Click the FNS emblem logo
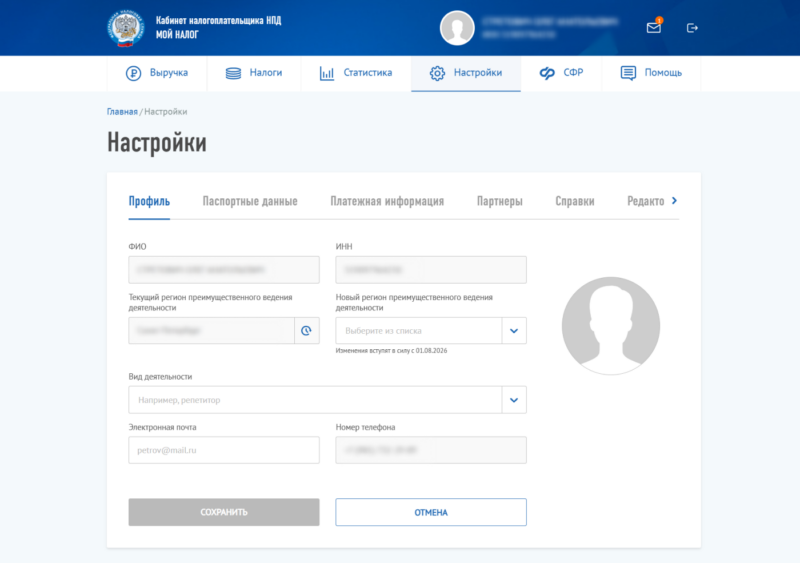This screenshot has height=563, width=800. pos(126,29)
